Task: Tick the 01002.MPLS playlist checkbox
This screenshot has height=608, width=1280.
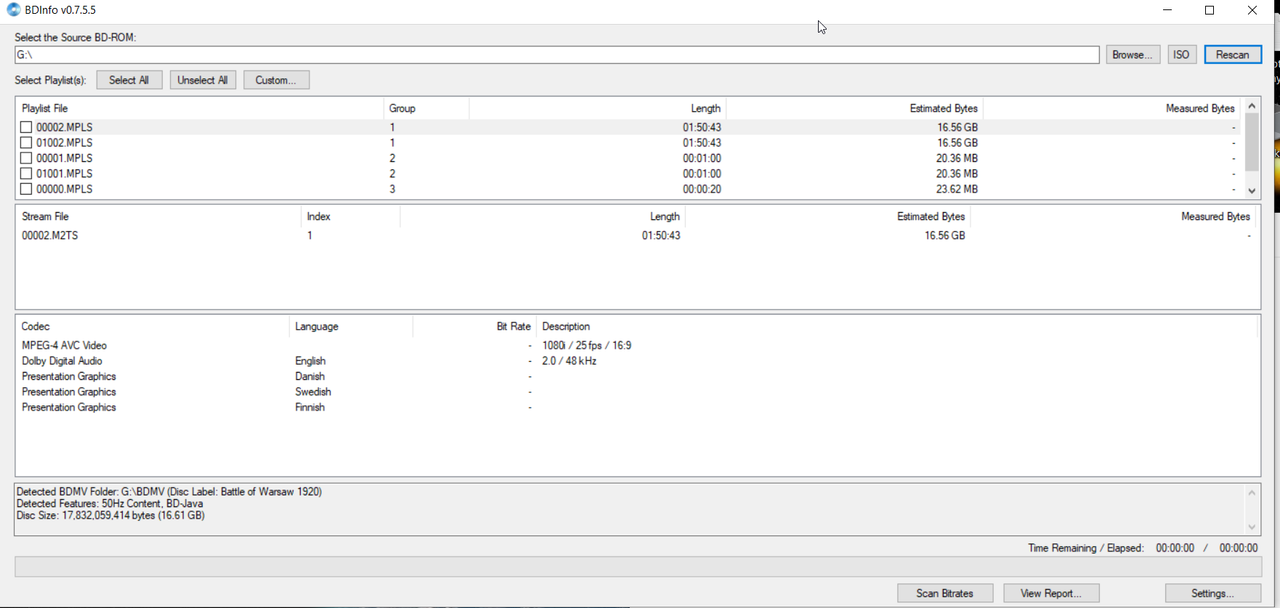Action: [x=26, y=143]
